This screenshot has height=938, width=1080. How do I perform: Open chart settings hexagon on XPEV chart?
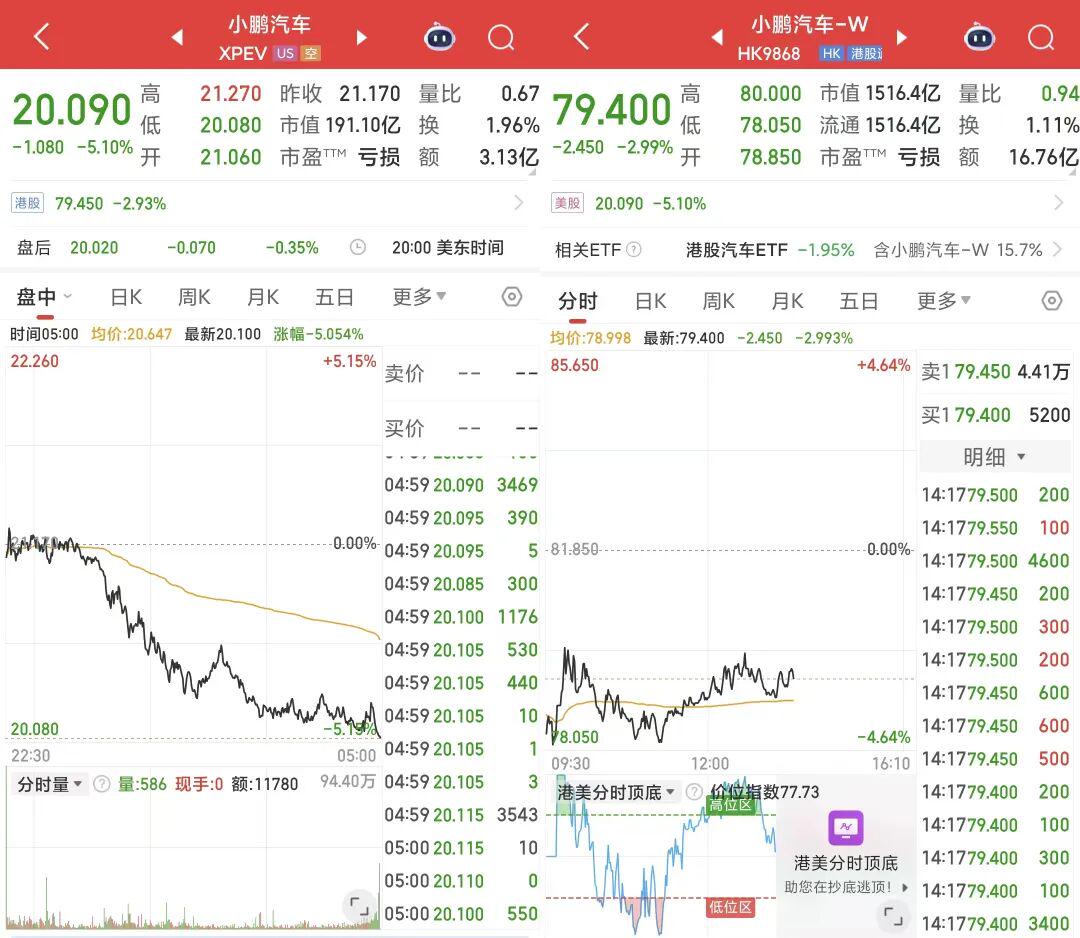(x=511, y=297)
